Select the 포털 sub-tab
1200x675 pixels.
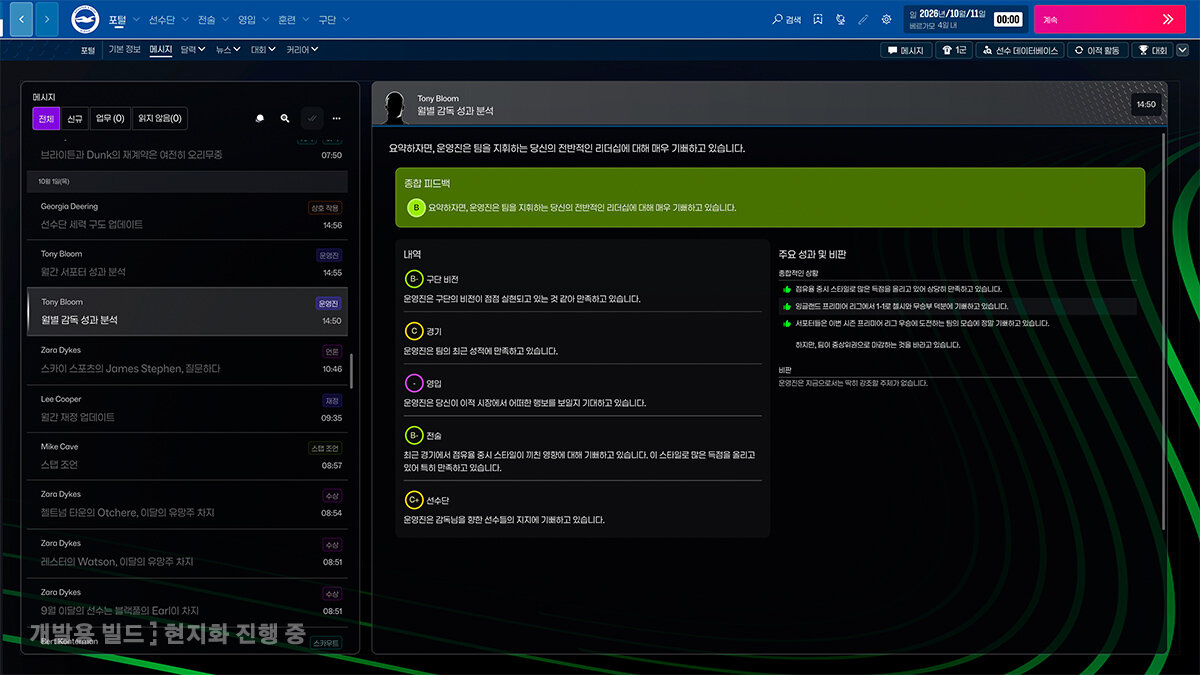[x=88, y=49]
